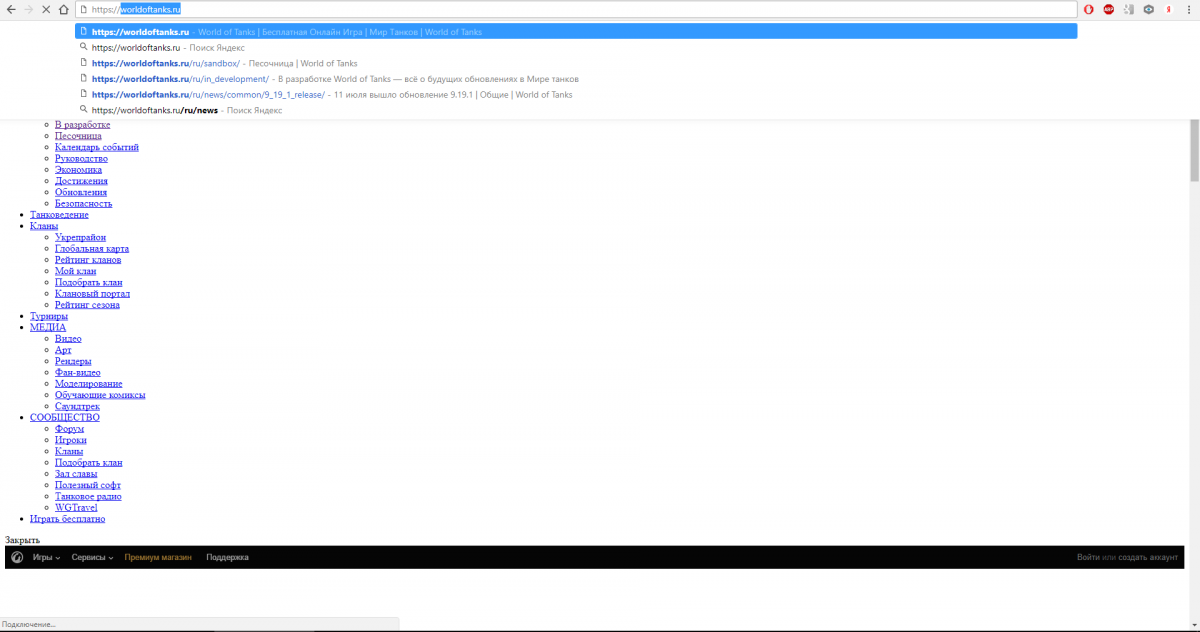Open the Песочница page link
The image size is (1200, 632).
point(78,136)
